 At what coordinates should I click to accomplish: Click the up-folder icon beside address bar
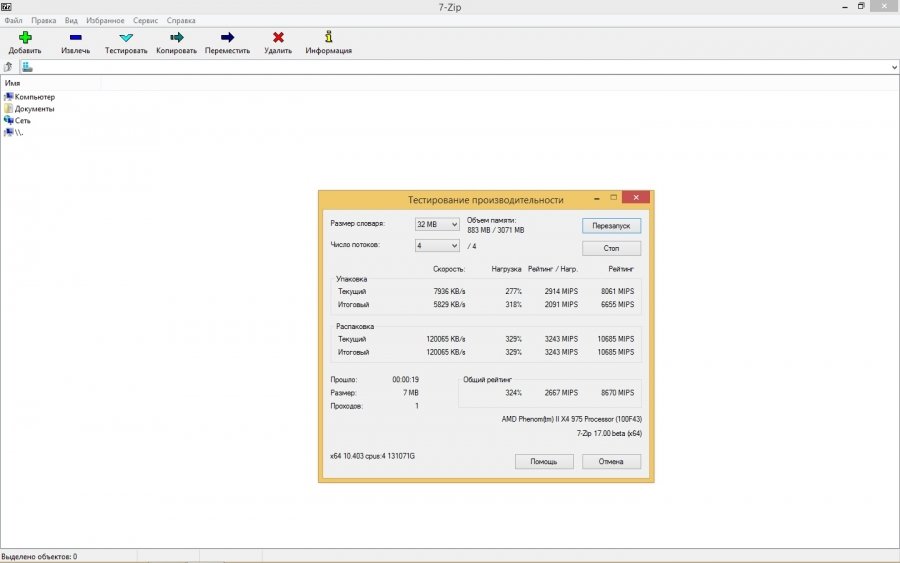[x=8, y=67]
